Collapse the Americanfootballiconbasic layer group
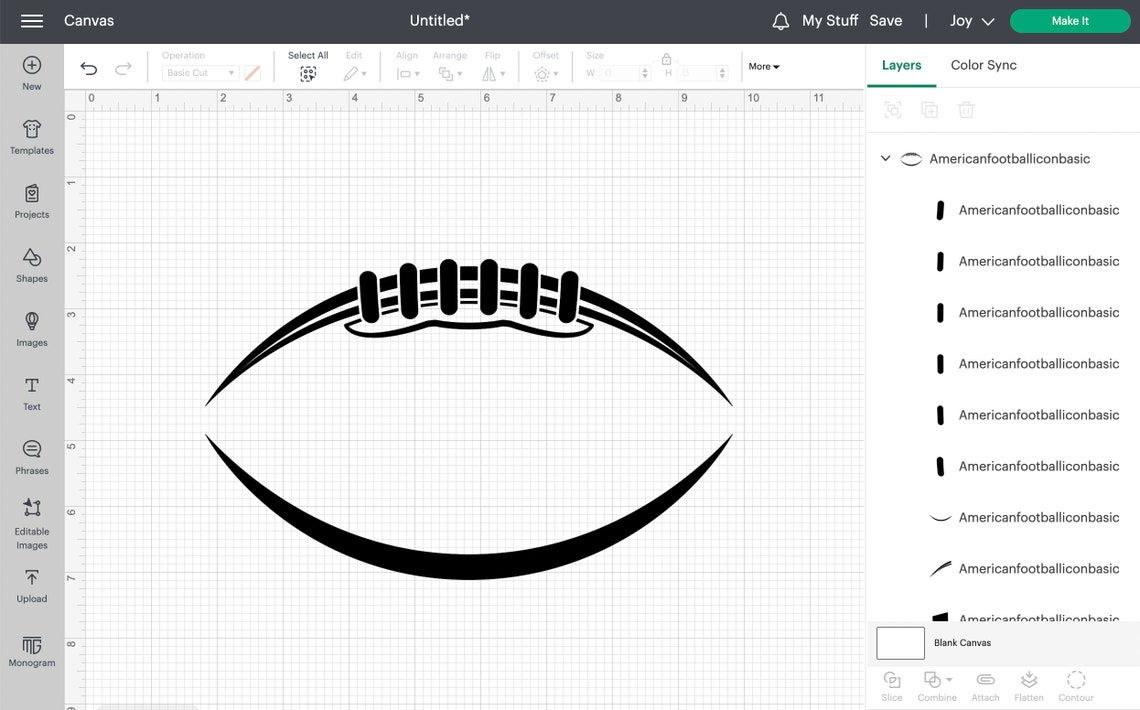The image size is (1140, 710). [885, 158]
